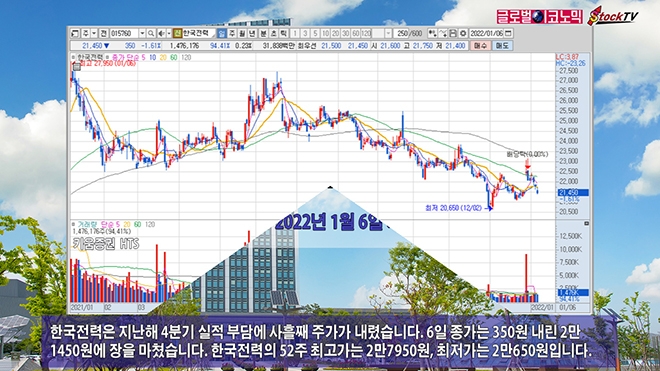Viewport: 660px width, 371px height.
Task: Toggle the 한국전력 price series checkbox
Action: click(x=73, y=56)
